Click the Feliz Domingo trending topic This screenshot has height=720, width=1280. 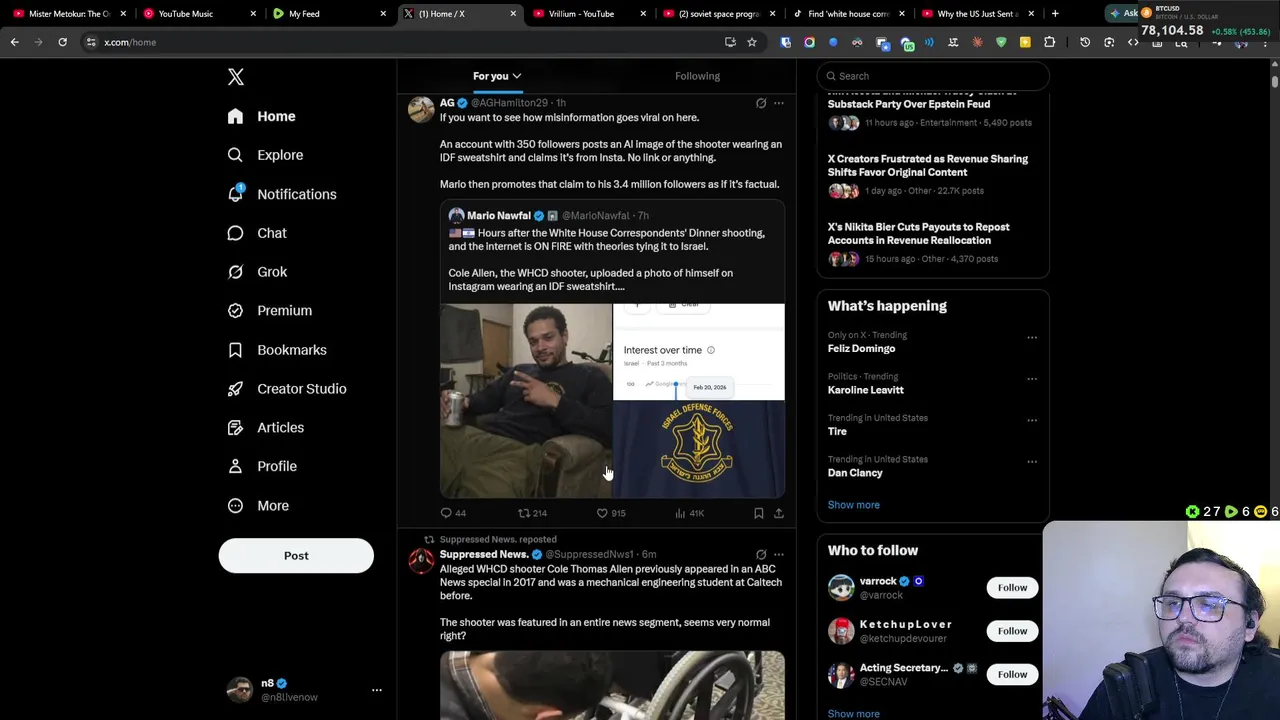(x=862, y=349)
